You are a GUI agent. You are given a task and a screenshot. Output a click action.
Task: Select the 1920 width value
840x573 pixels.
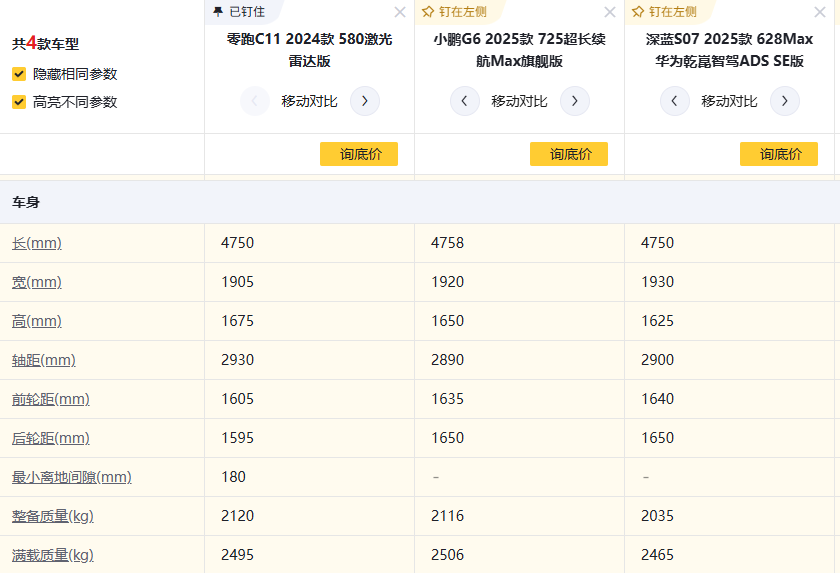pyautogui.click(x=447, y=282)
